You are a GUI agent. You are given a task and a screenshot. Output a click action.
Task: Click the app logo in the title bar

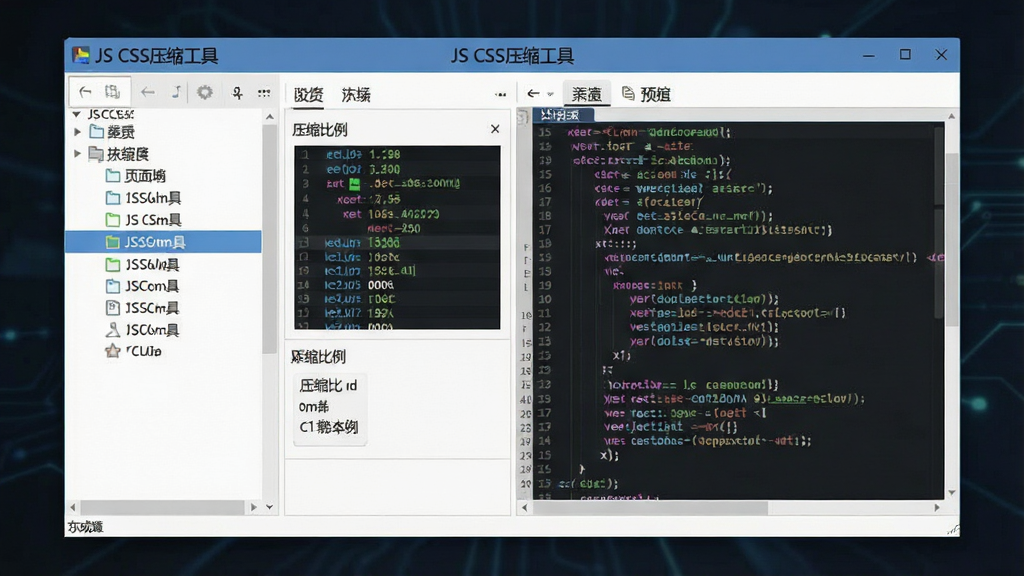click(x=81, y=55)
